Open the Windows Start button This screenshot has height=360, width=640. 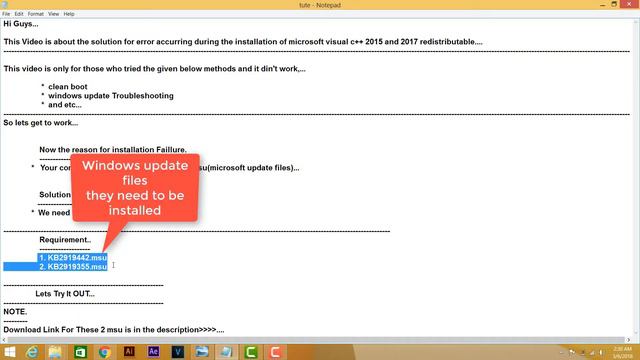[x=9, y=352]
